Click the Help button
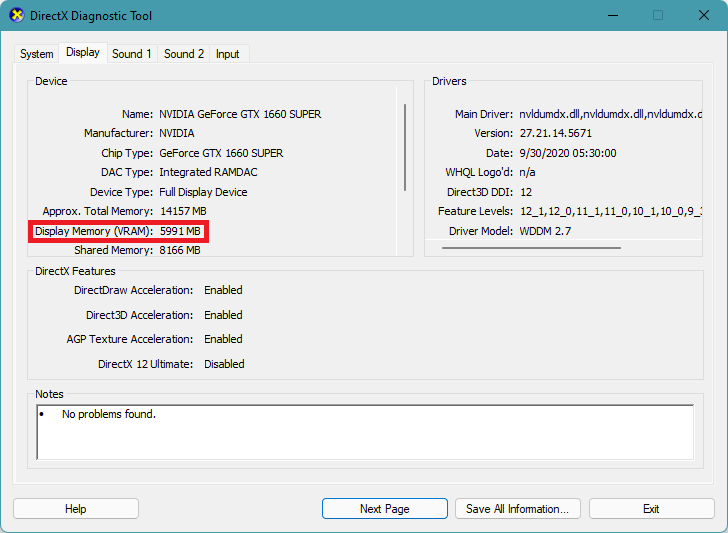 click(x=76, y=508)
